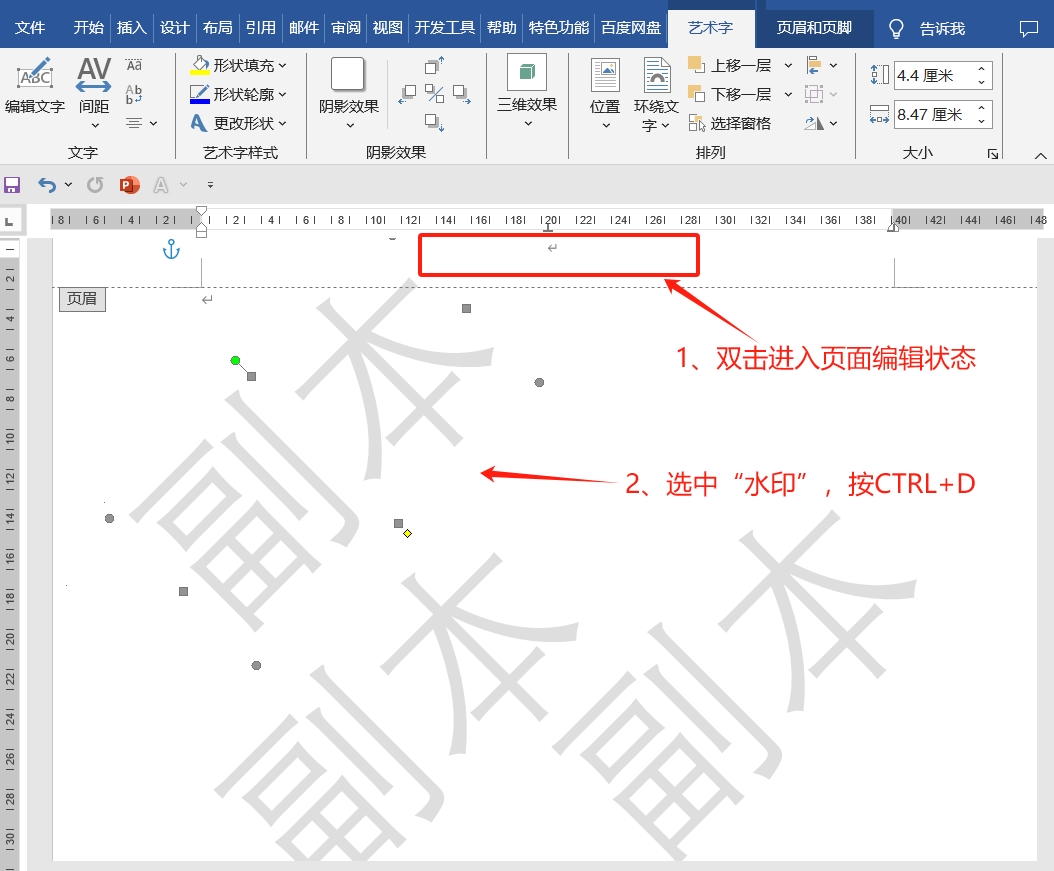The width and height of the screenshot is (1054, 871).
Task: Select the 页眉和页脚 tab
Action: coord(815,29)
